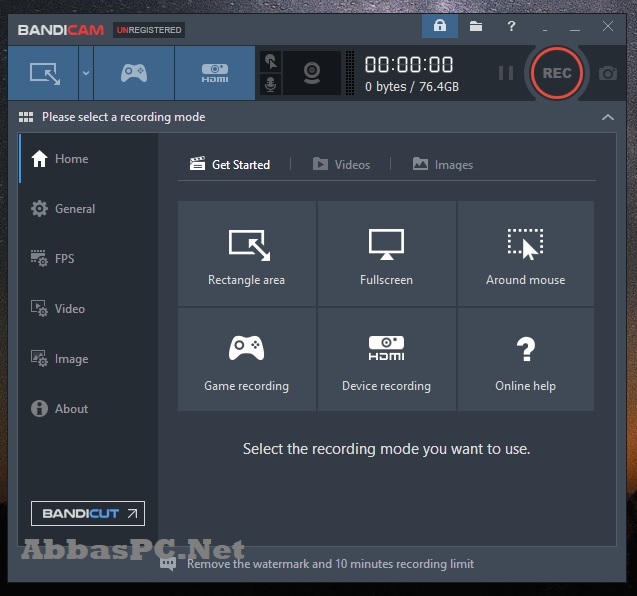The height and width of the screenshot is (596, 637).
Task: Open General settings in sidebar
Action: point(88,208)
